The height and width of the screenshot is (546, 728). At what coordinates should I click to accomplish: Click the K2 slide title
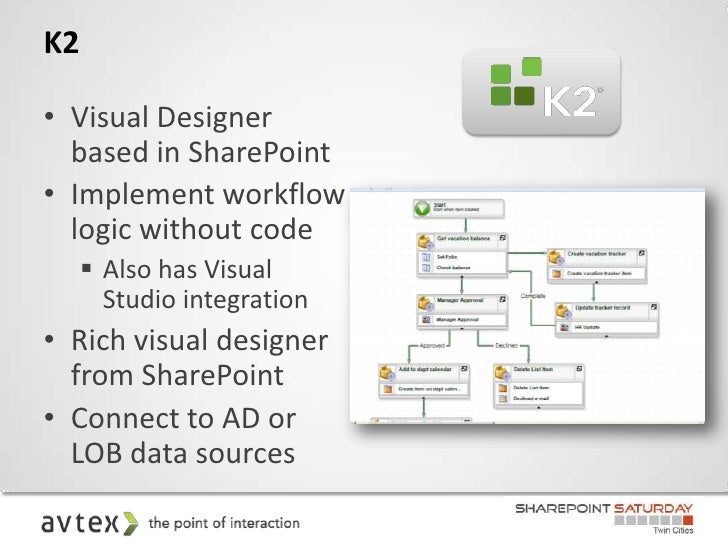61,43
